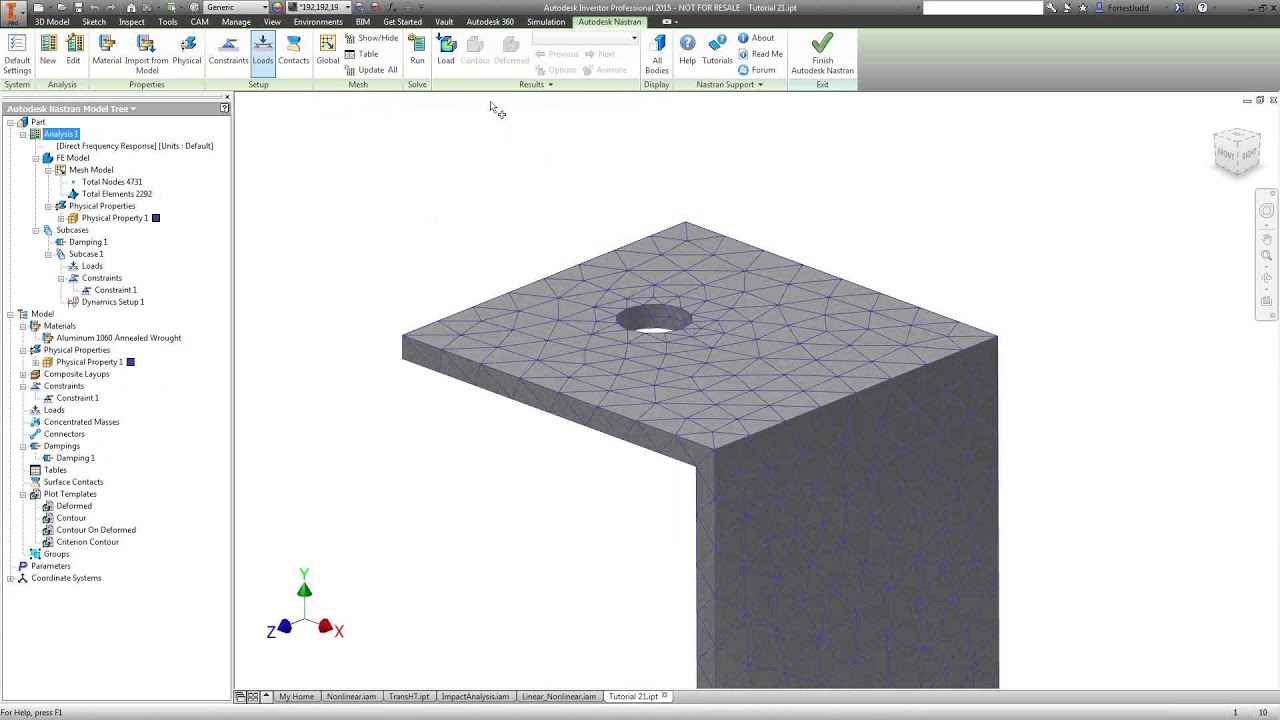Select Concentrated Masses in the tree
The width and height of the screenshot is (1280, 720).
pyautogui.click(x=81, y=422)
